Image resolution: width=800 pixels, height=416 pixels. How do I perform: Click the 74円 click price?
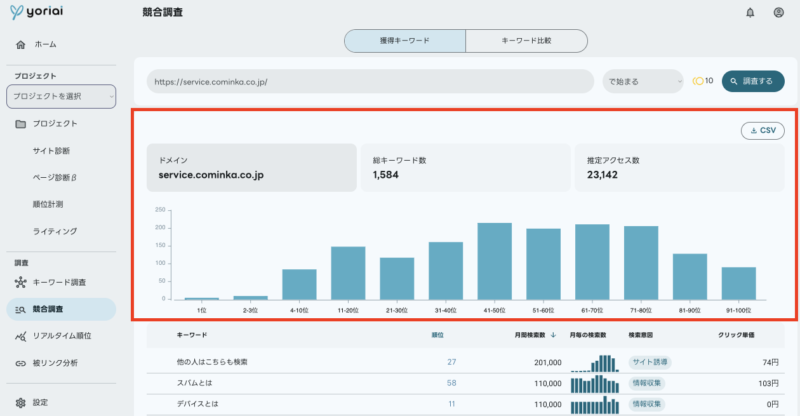pyautogui.click(x=770, y=362)
